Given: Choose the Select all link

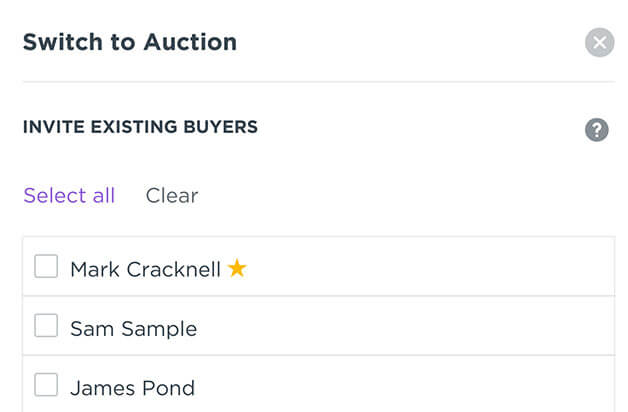Looking at the screenshot, I should (69, 195).
